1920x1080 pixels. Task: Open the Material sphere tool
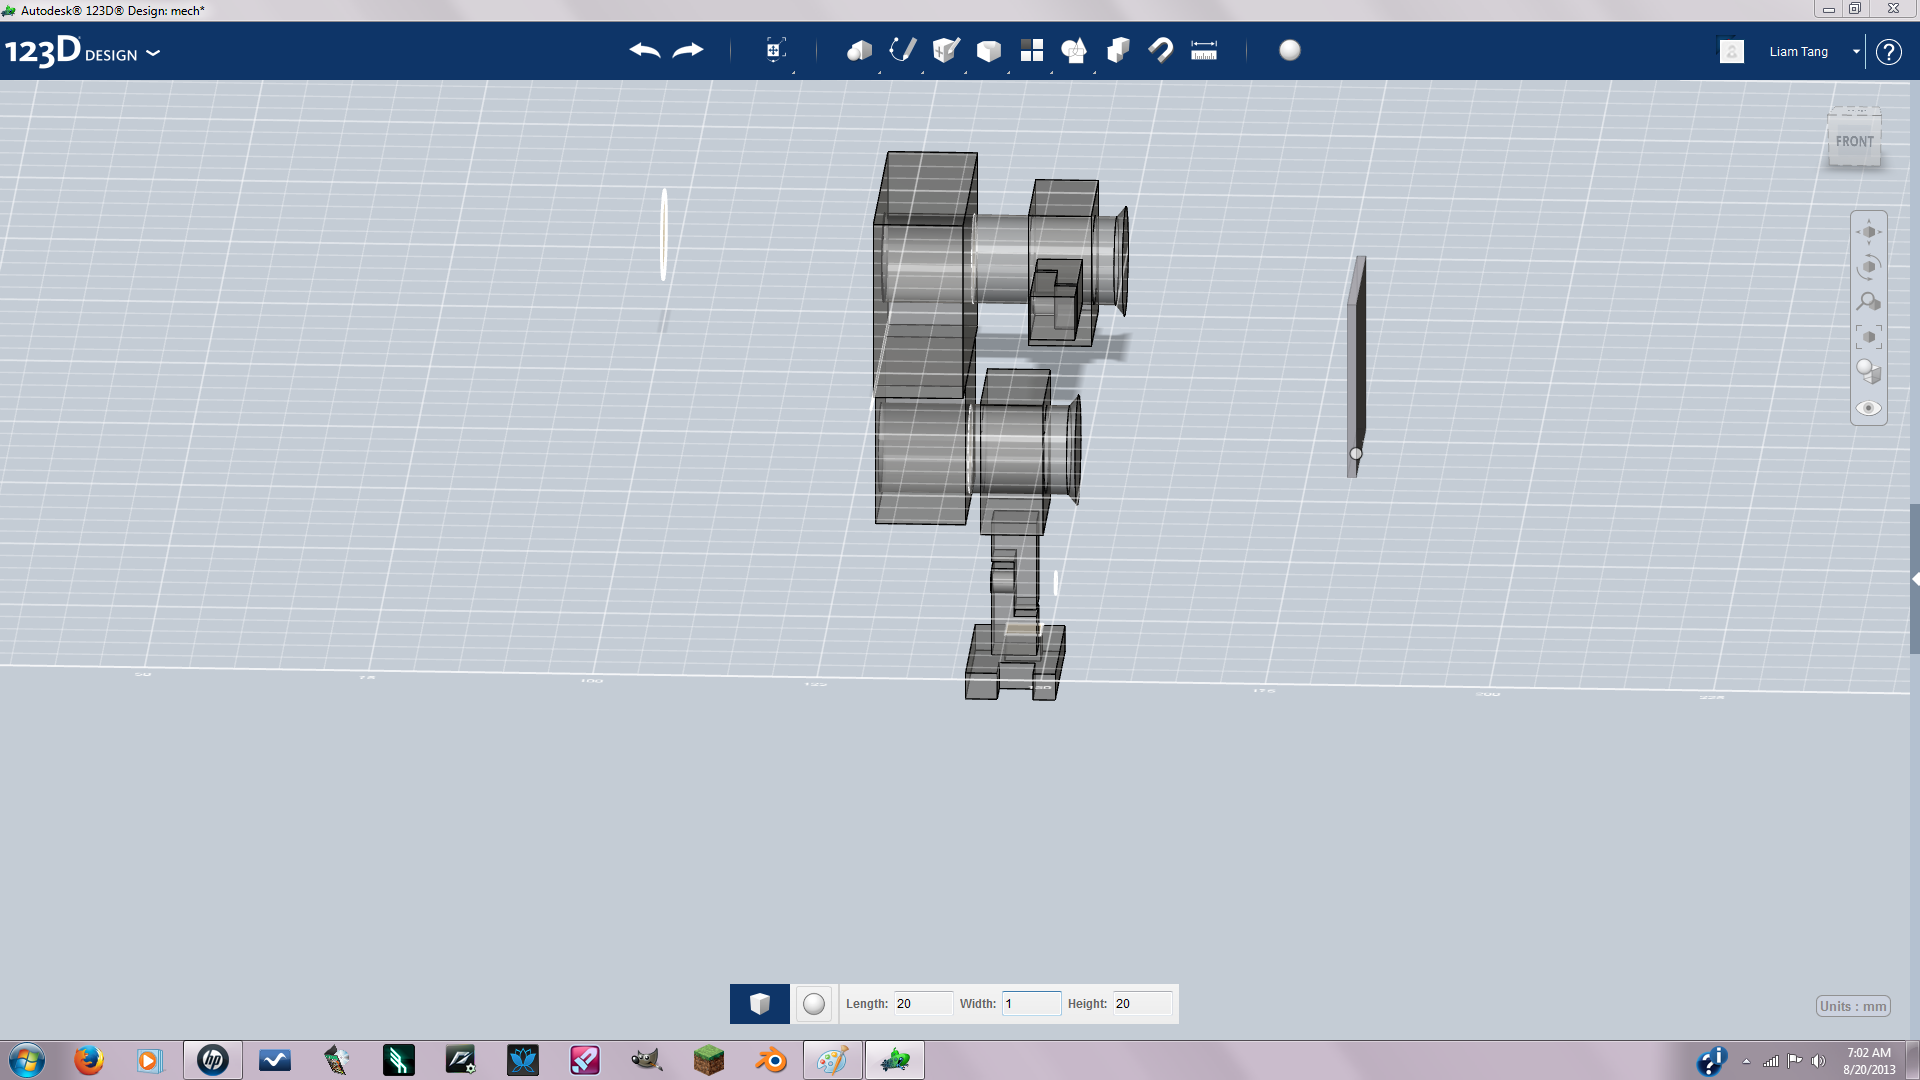coord(1290,50)
